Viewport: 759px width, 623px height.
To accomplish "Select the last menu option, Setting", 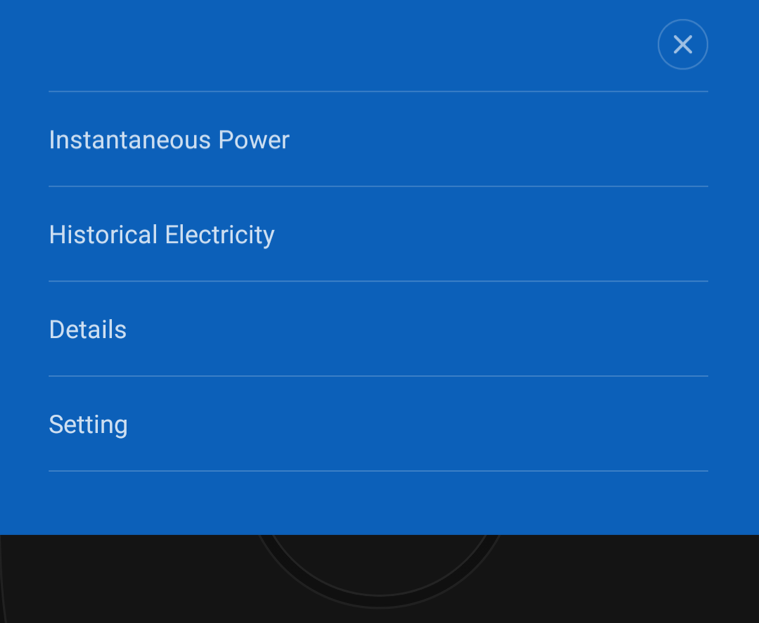I will (88, 425).
